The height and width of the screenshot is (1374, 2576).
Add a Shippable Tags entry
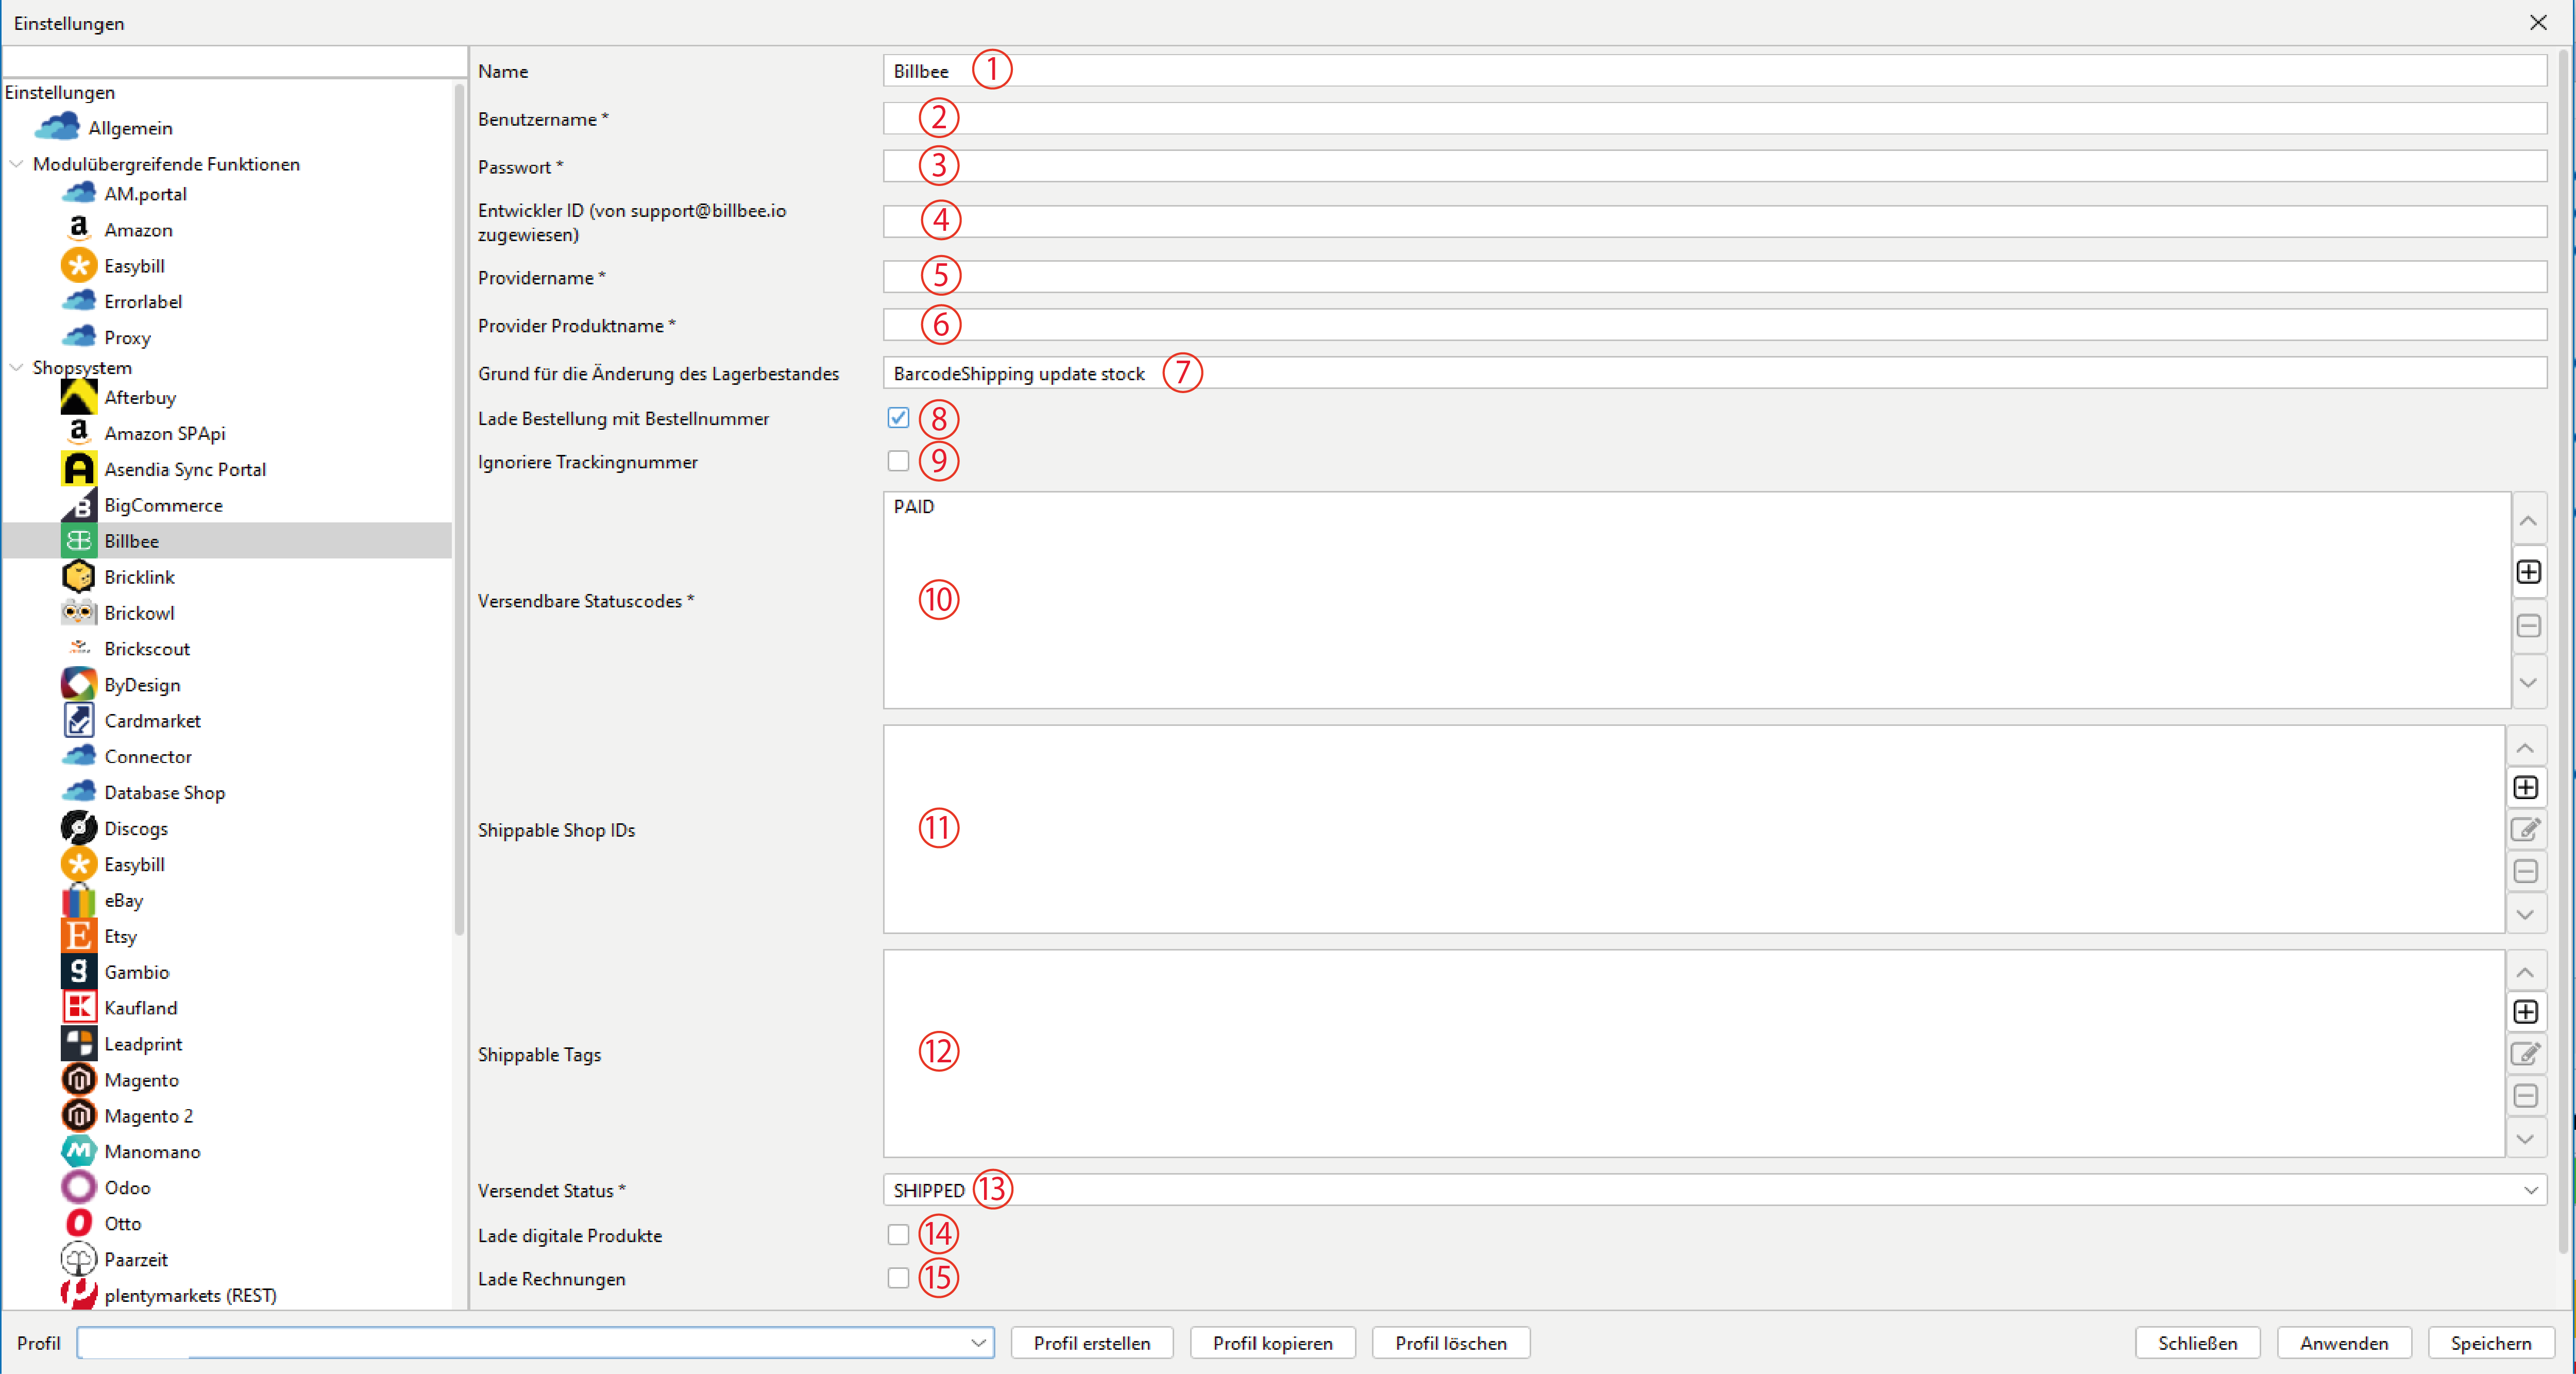2526,1012
